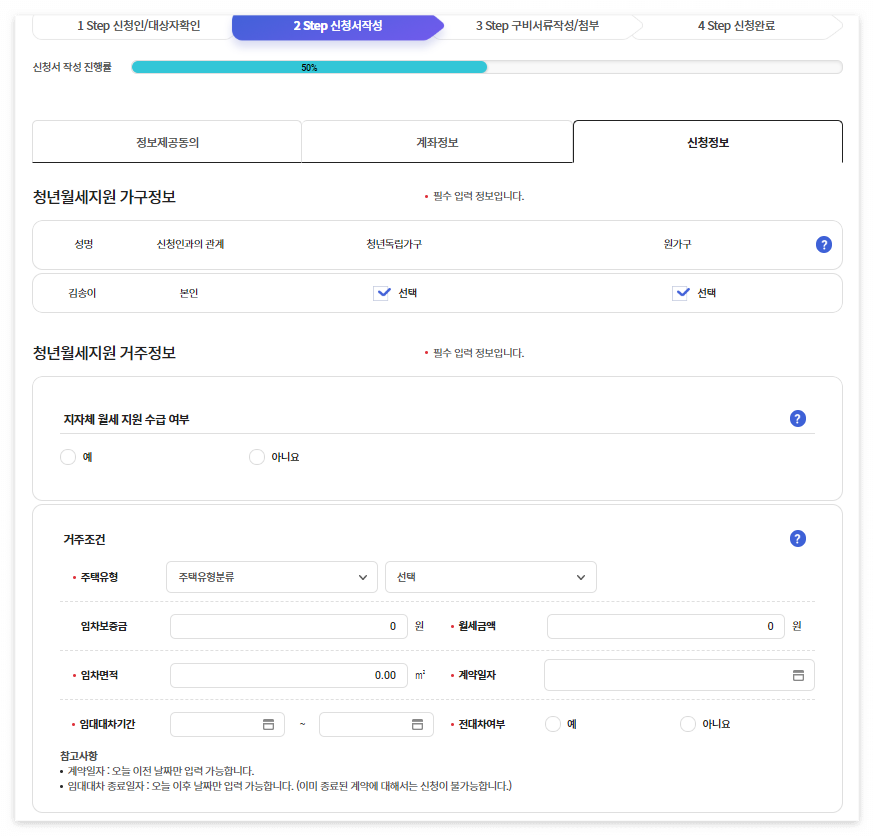The image size is (874, 836).
Task: Uncheck the 청년독립가구 선택 checkbox
Action: tap(382, 292)
